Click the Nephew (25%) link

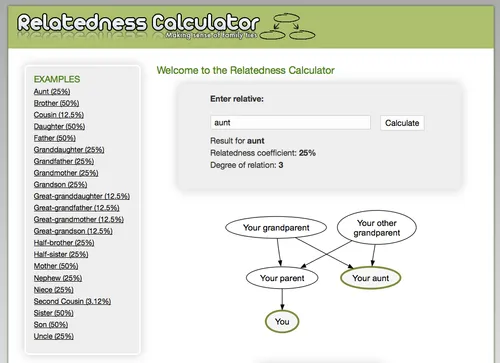tap(58, 278)
